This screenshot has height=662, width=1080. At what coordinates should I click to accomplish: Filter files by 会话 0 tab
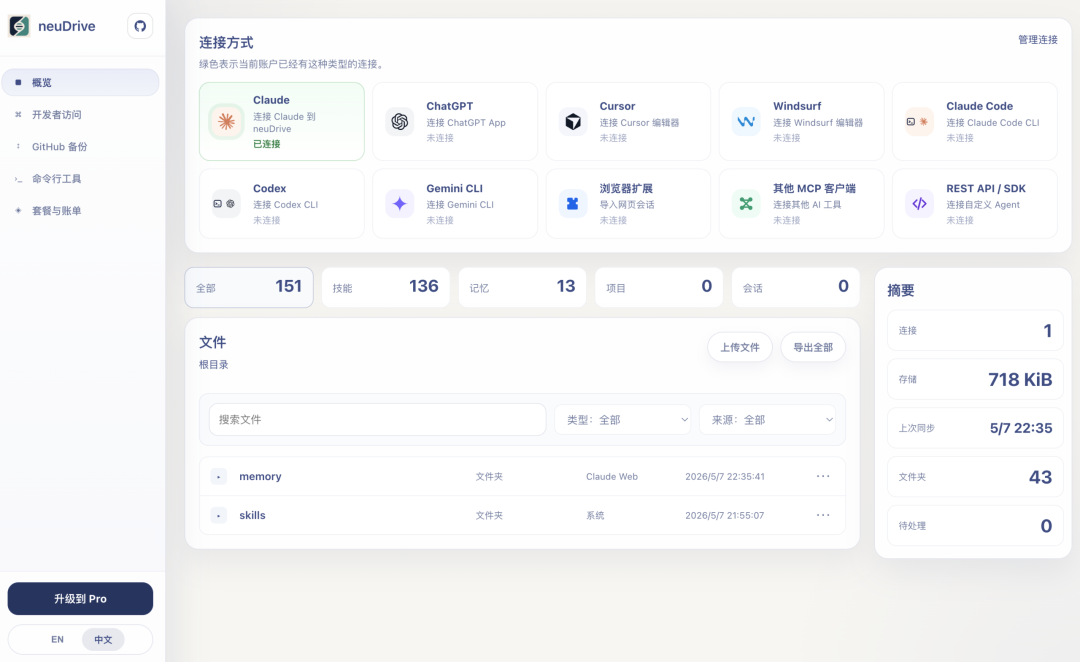796,287
